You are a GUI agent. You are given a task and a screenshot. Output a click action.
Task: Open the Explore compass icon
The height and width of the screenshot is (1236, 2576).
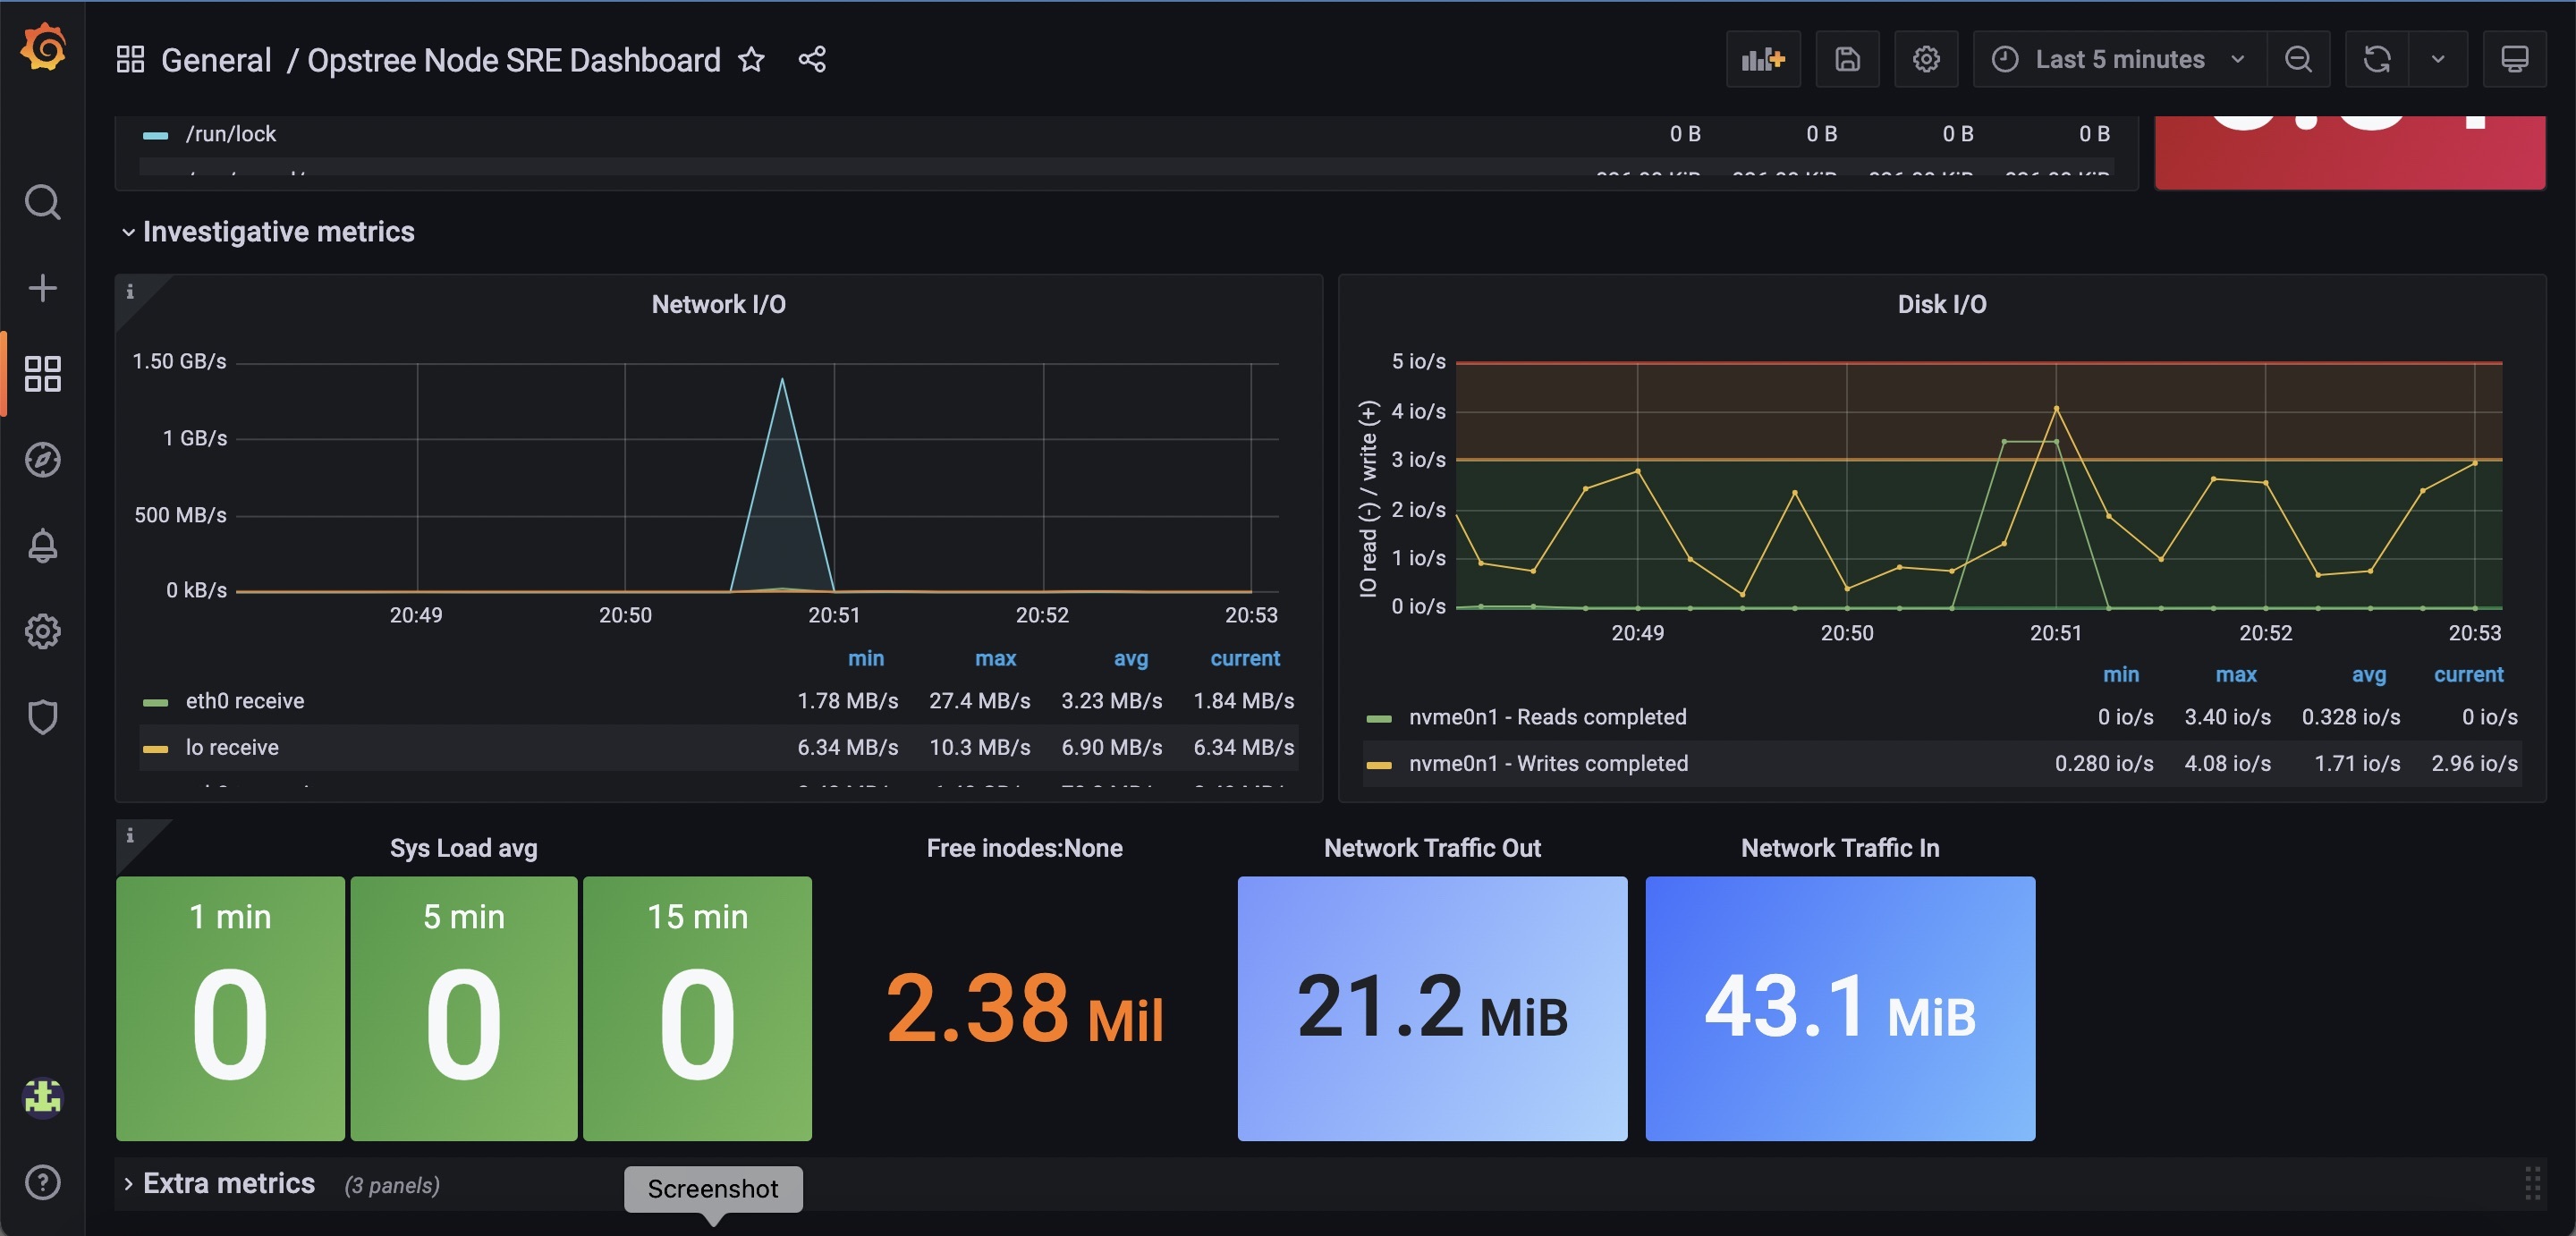tap(43, 460)
